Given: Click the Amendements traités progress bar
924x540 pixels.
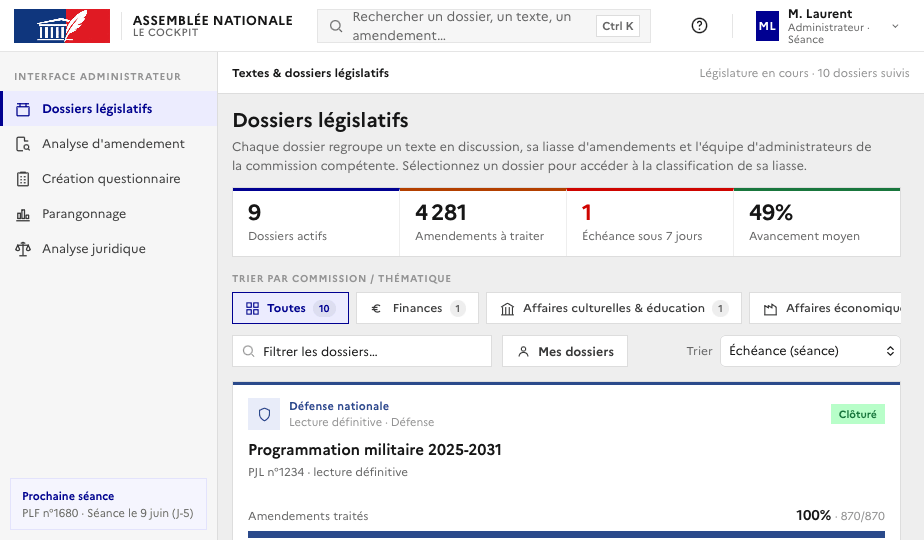Looking at the screenshot, I should (x=566, y=535).
